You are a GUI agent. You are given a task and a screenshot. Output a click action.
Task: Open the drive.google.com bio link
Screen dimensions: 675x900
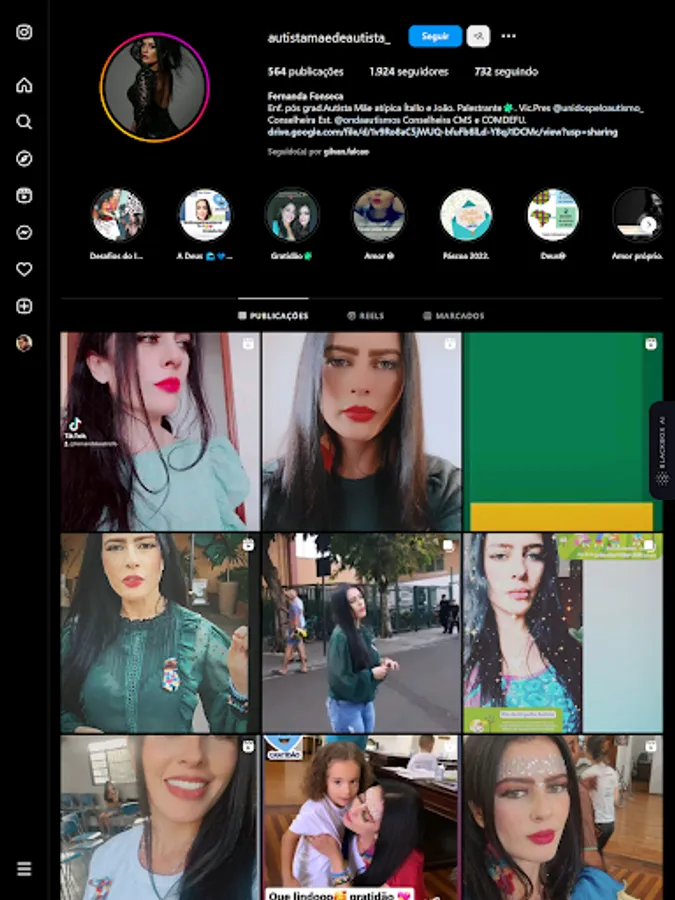pyautogui.click(x=443, y=132)
